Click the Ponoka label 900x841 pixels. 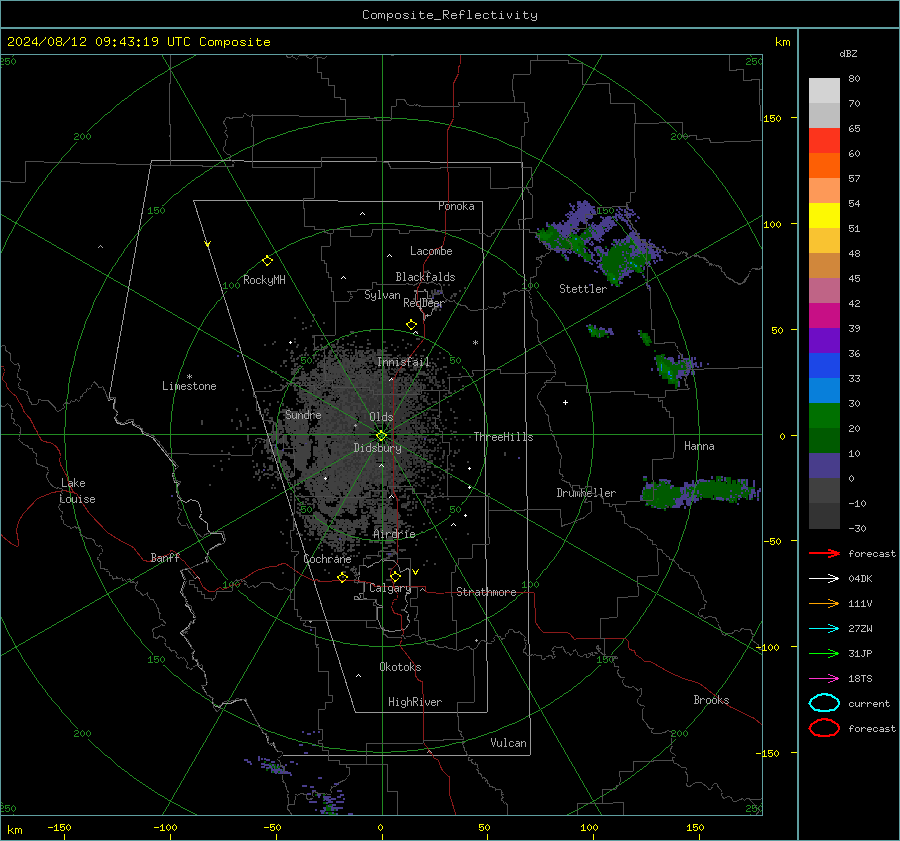click(456, 206)
